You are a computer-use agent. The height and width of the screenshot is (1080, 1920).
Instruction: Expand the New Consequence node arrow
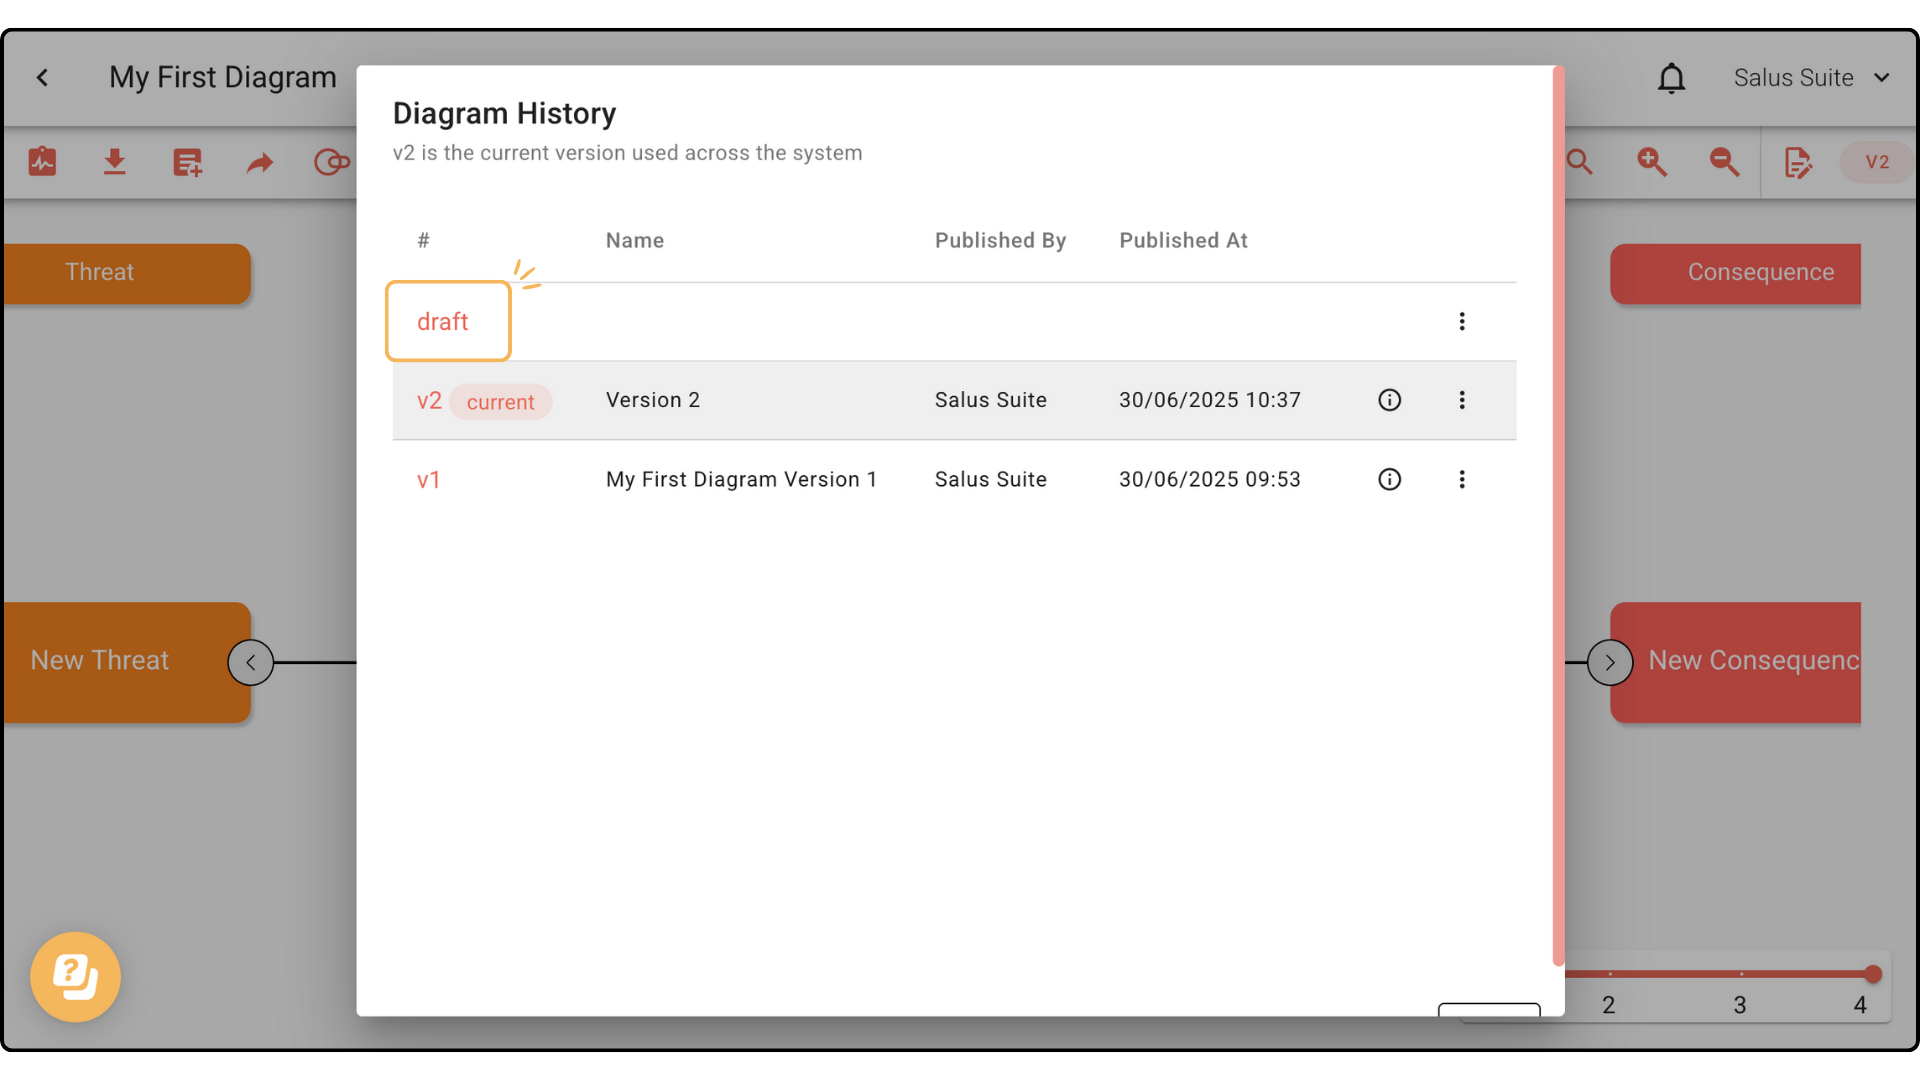pyautogui.click(x=1609, y=662)
